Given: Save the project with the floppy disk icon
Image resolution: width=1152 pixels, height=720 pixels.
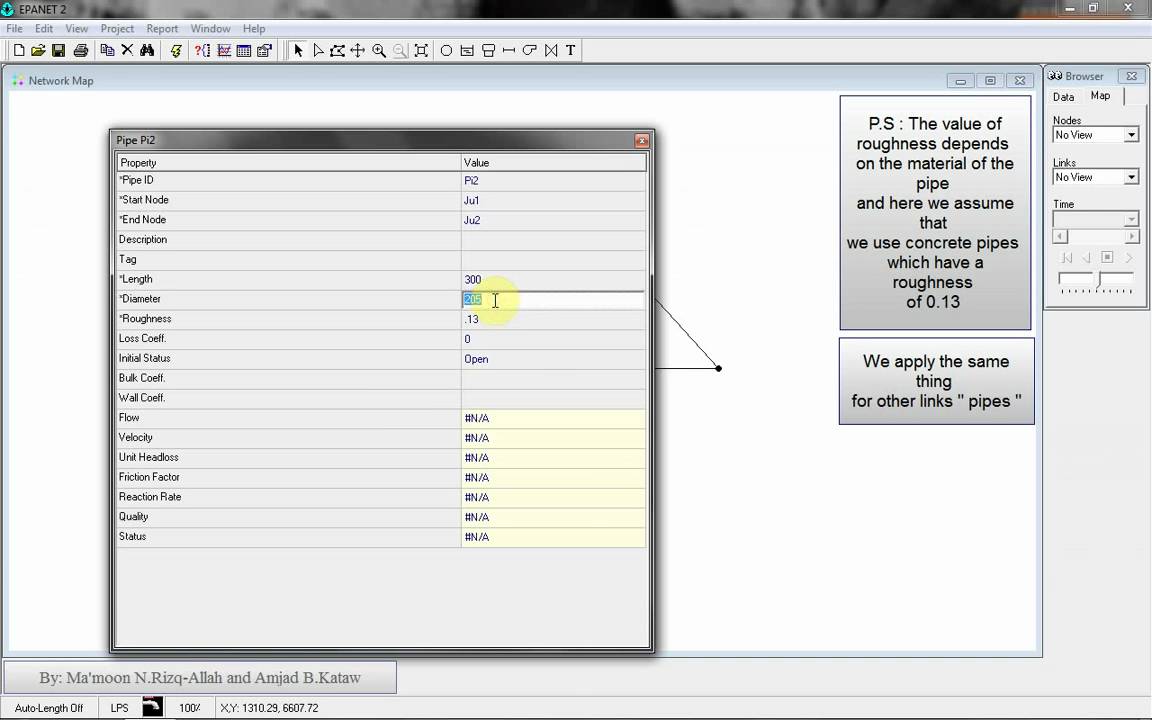Looking at the screenshot, I should pos(58,51).
